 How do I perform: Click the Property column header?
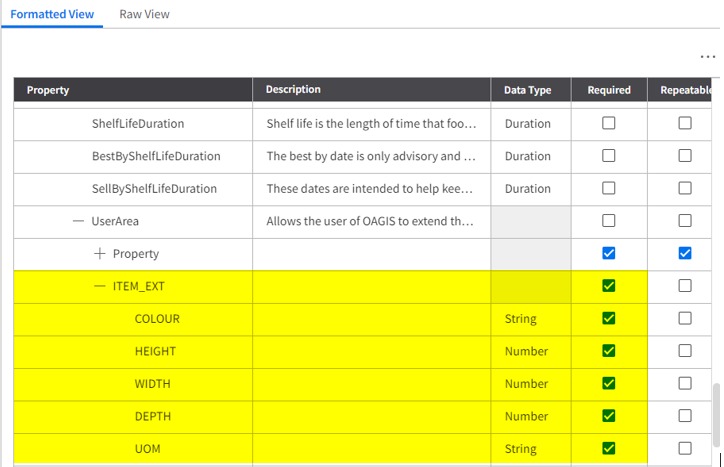133,90
